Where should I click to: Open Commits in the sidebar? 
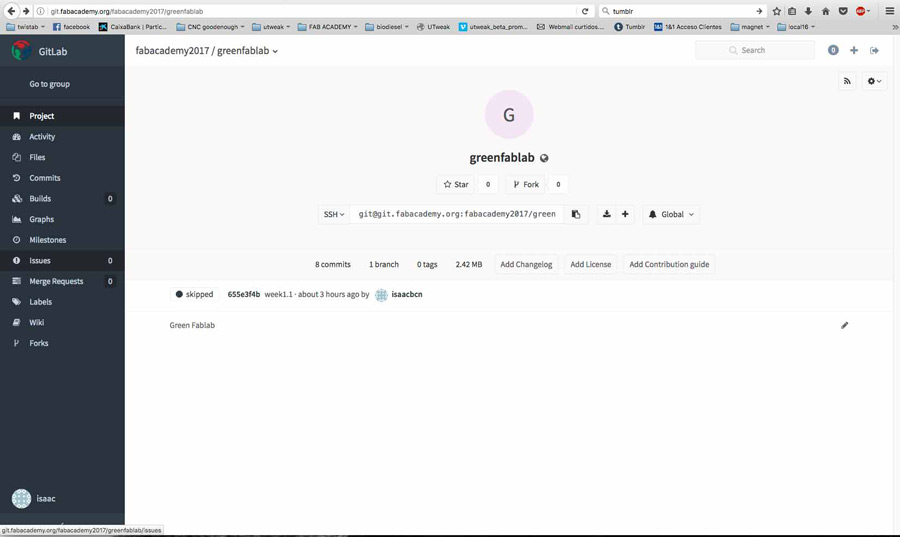44,178
